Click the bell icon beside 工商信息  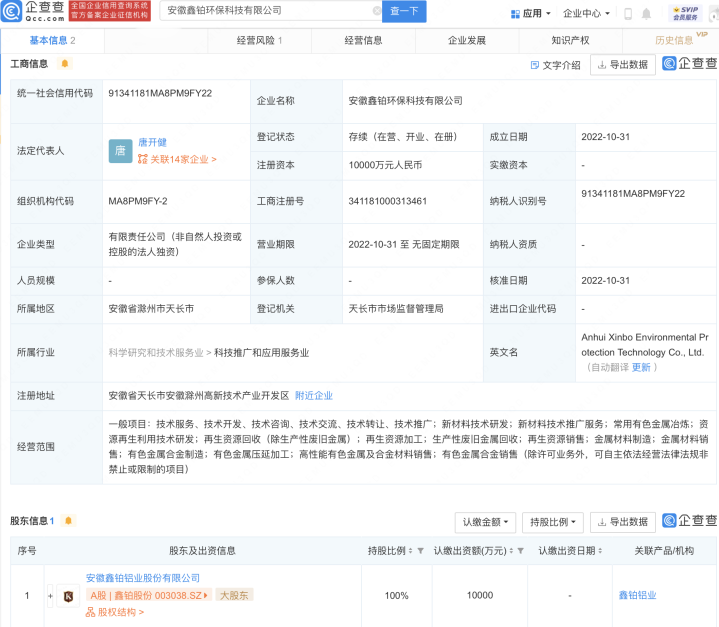(65, 64)
